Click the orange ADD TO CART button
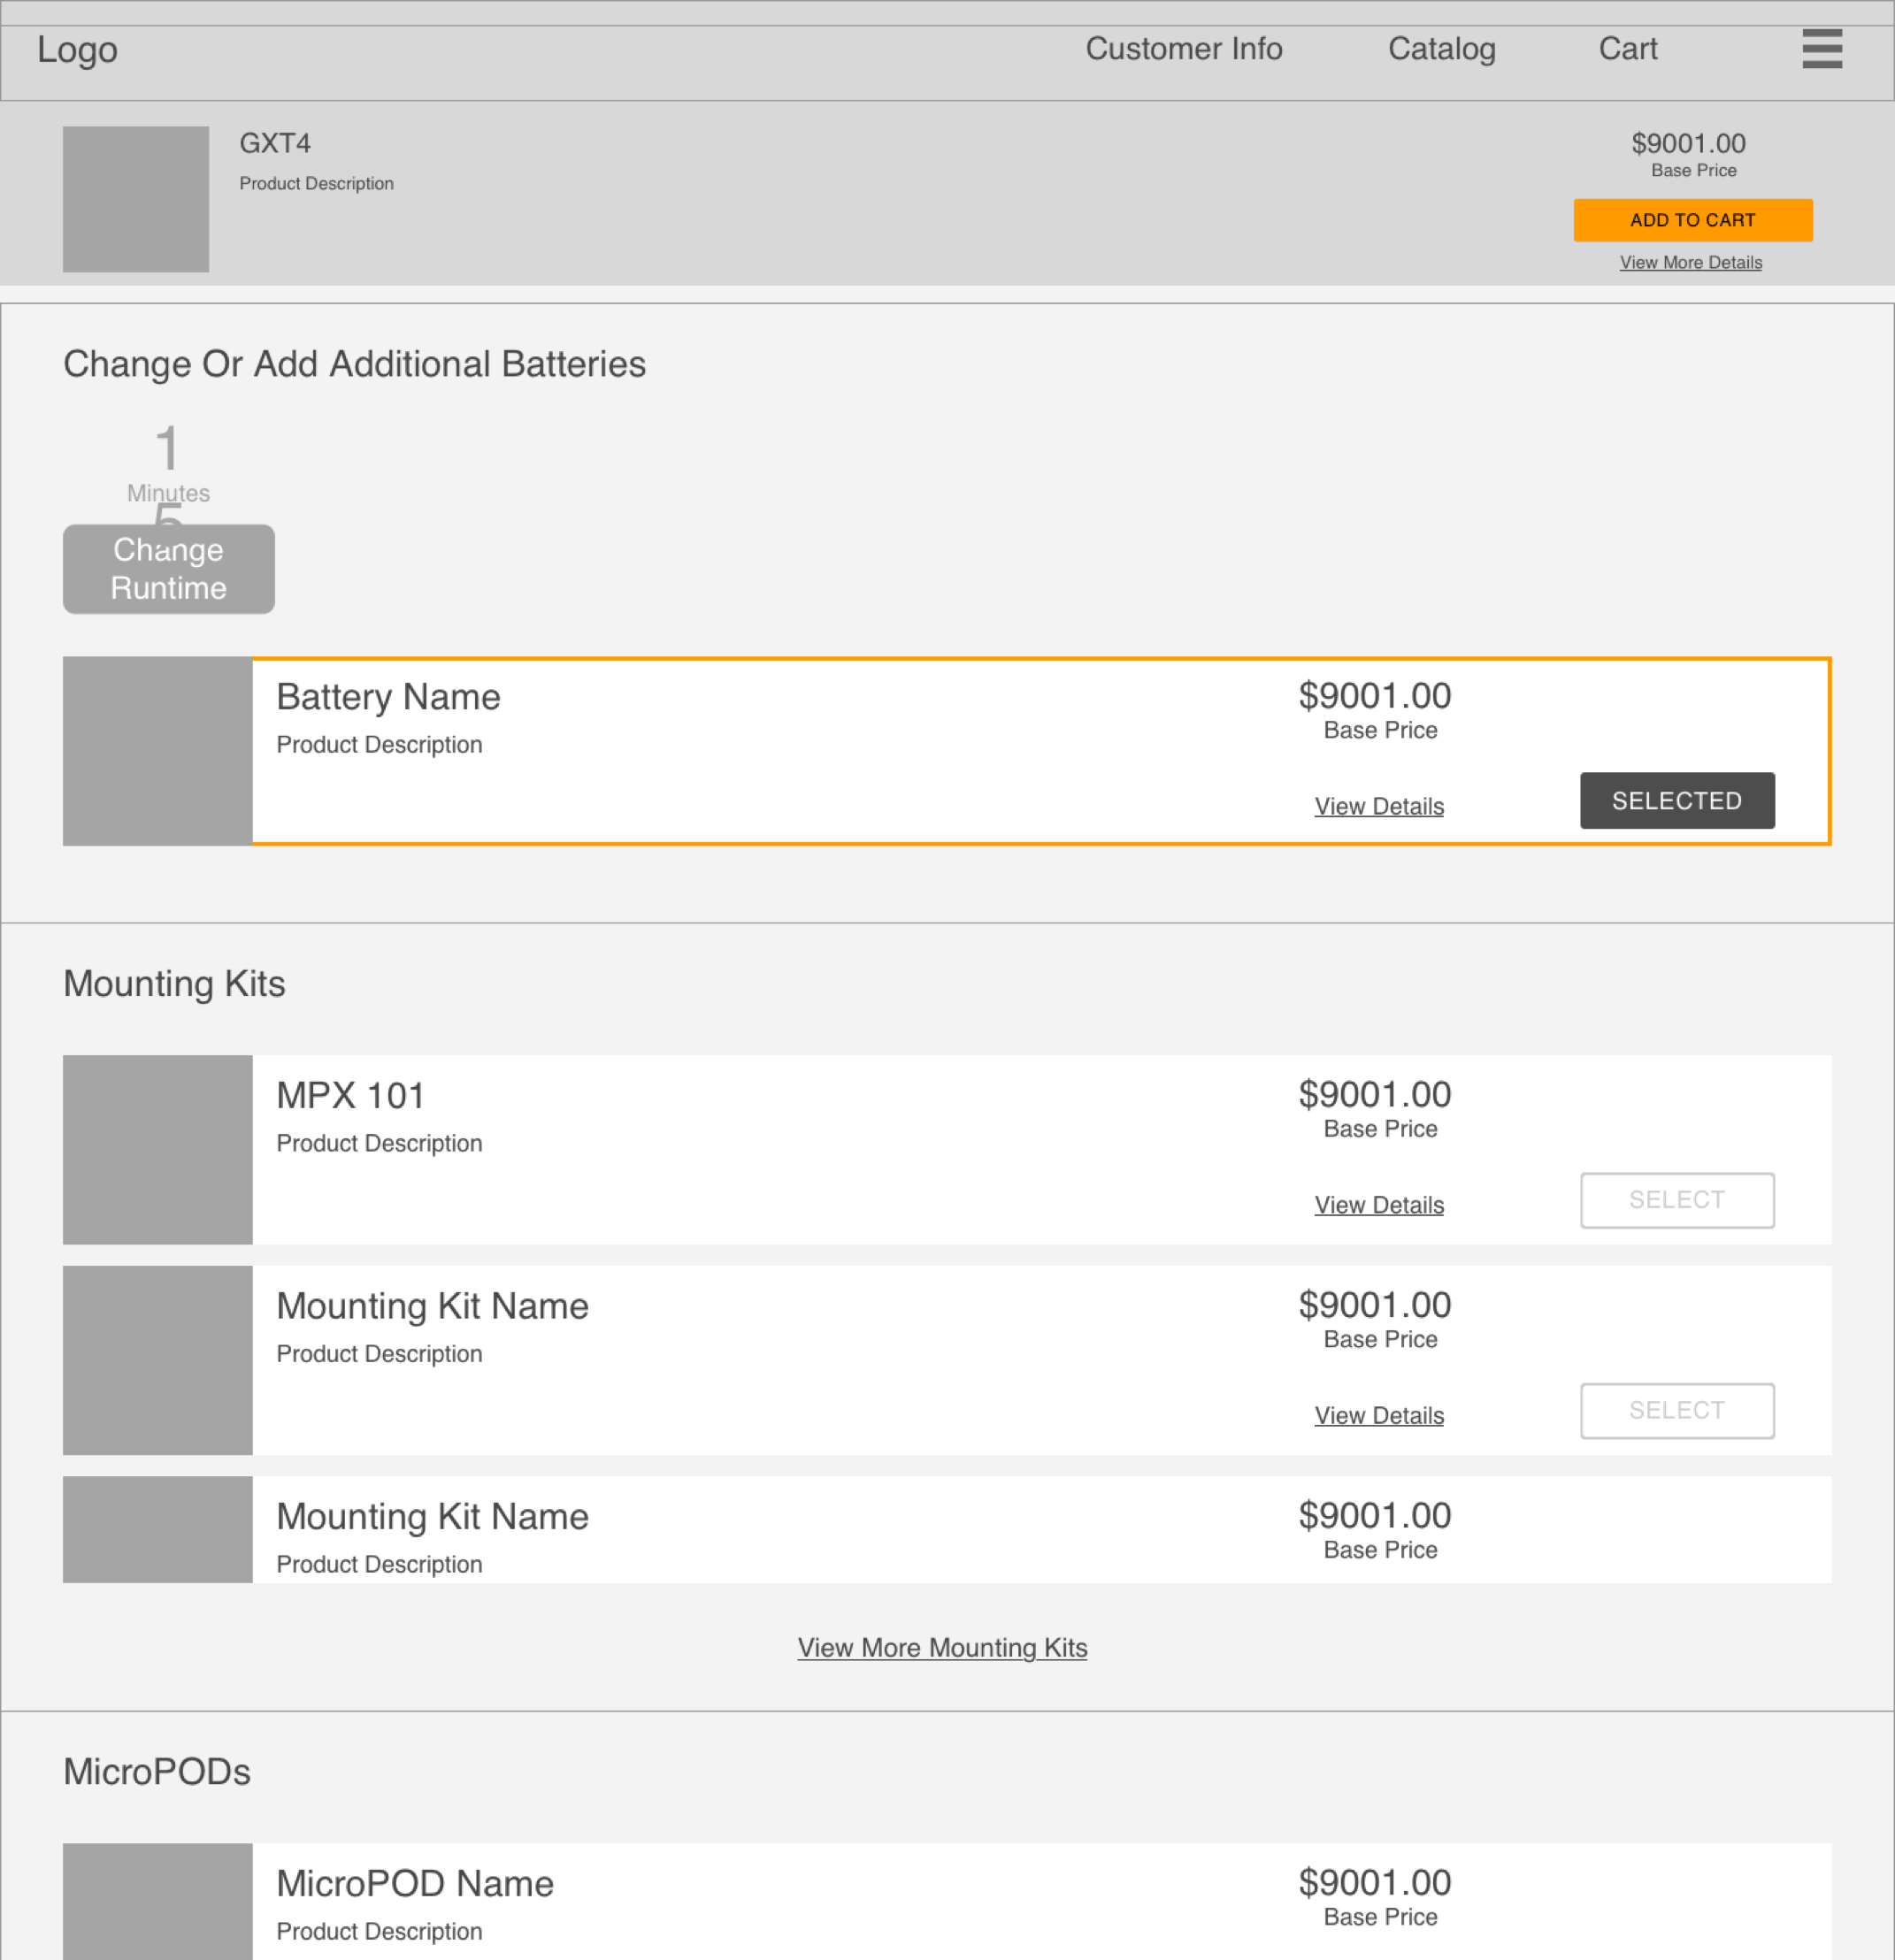This screenshot has width=1895, height=1960. (x=1692, y=220)
